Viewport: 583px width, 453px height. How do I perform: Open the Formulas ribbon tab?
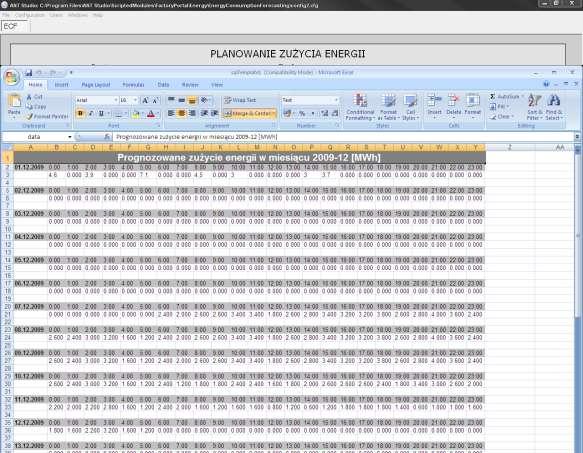[x=133, y=85]
